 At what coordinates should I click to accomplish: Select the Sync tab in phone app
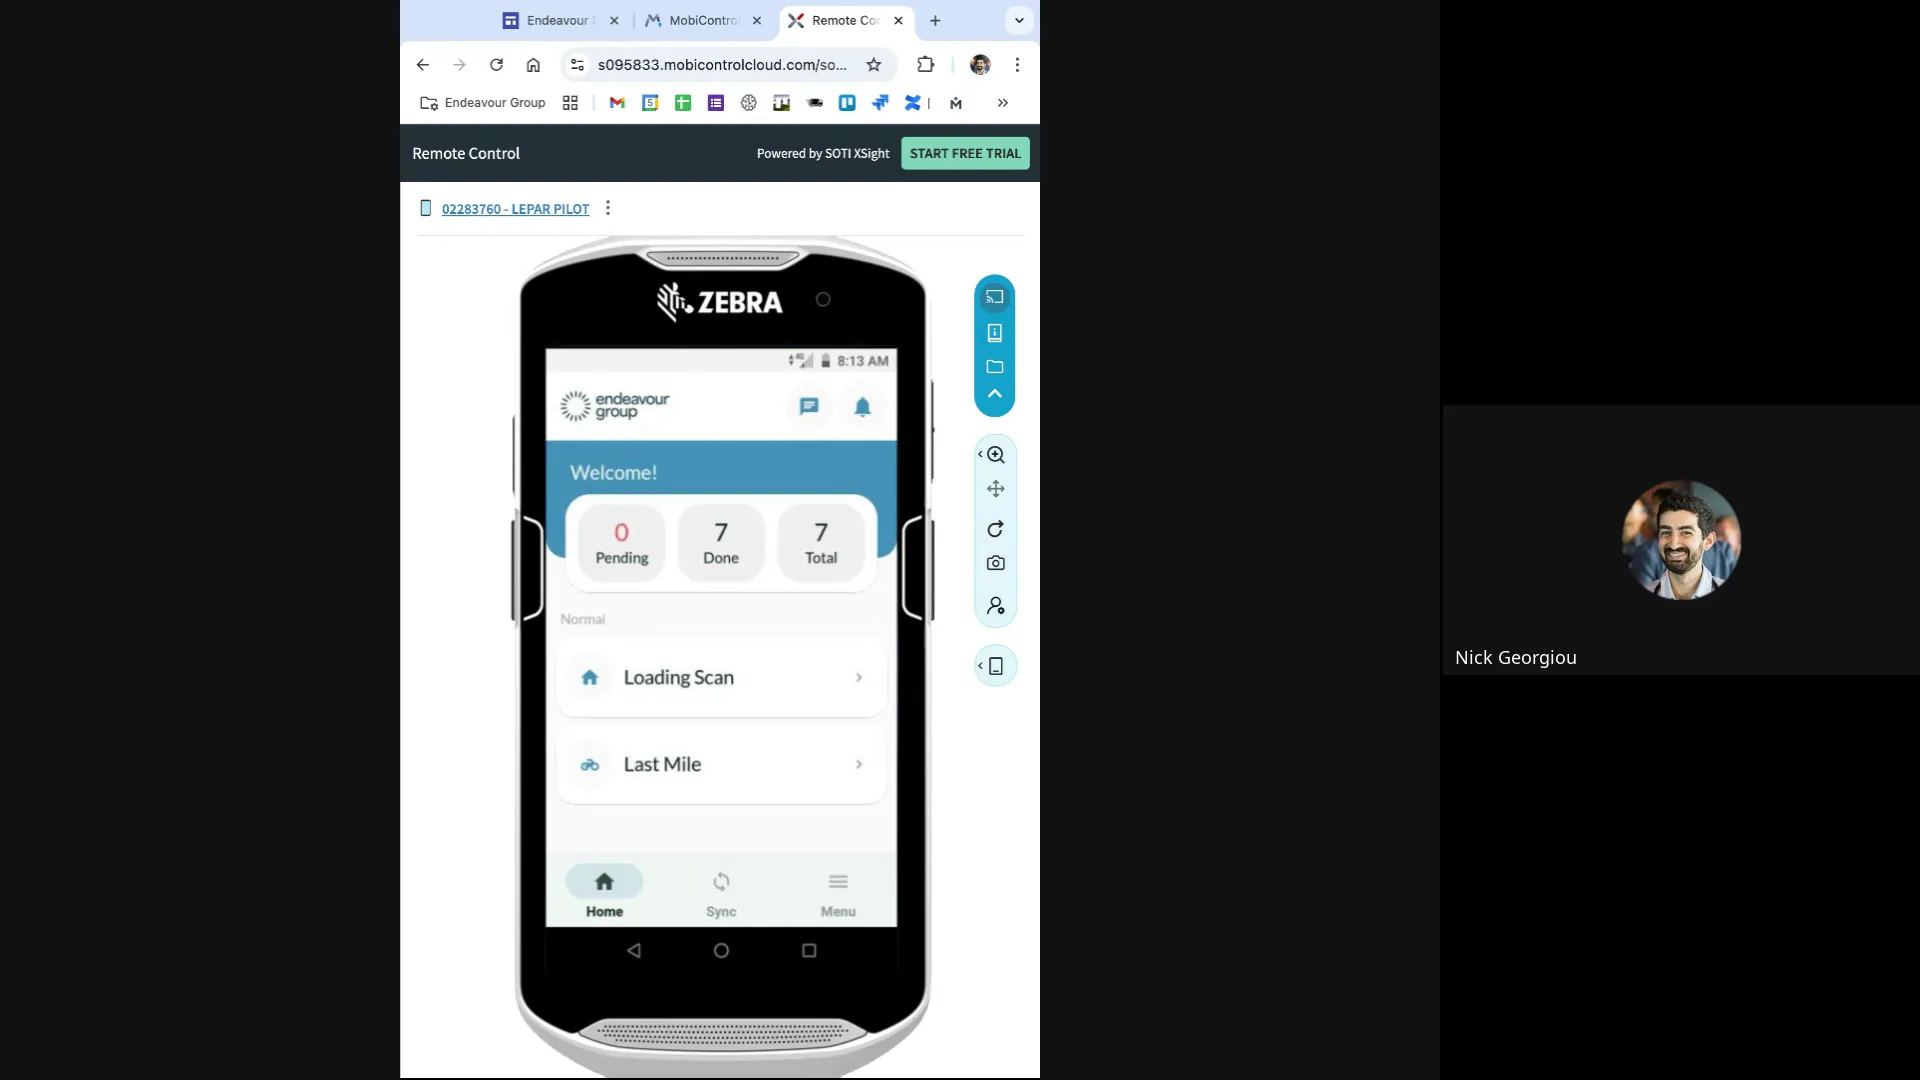coord(721,893)
